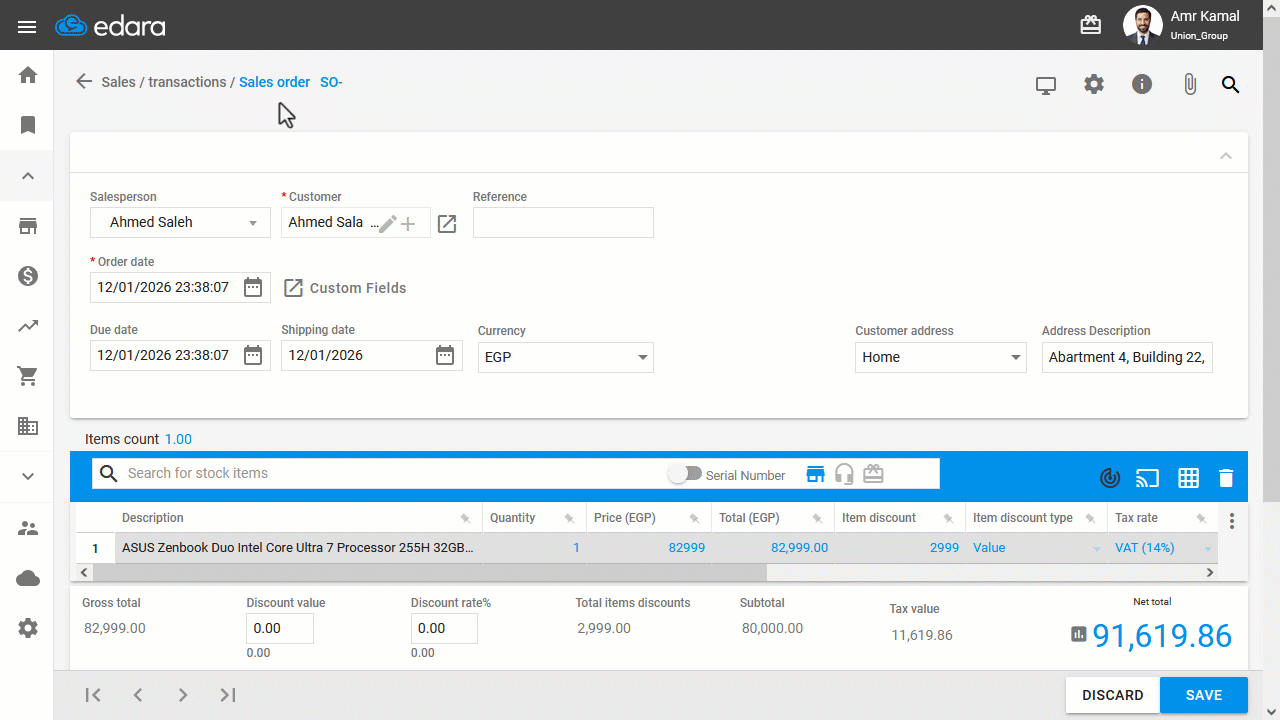Click the headset icon in items search bar
Viewport: 1280px width, 720px height.
[x=844, y=474]
